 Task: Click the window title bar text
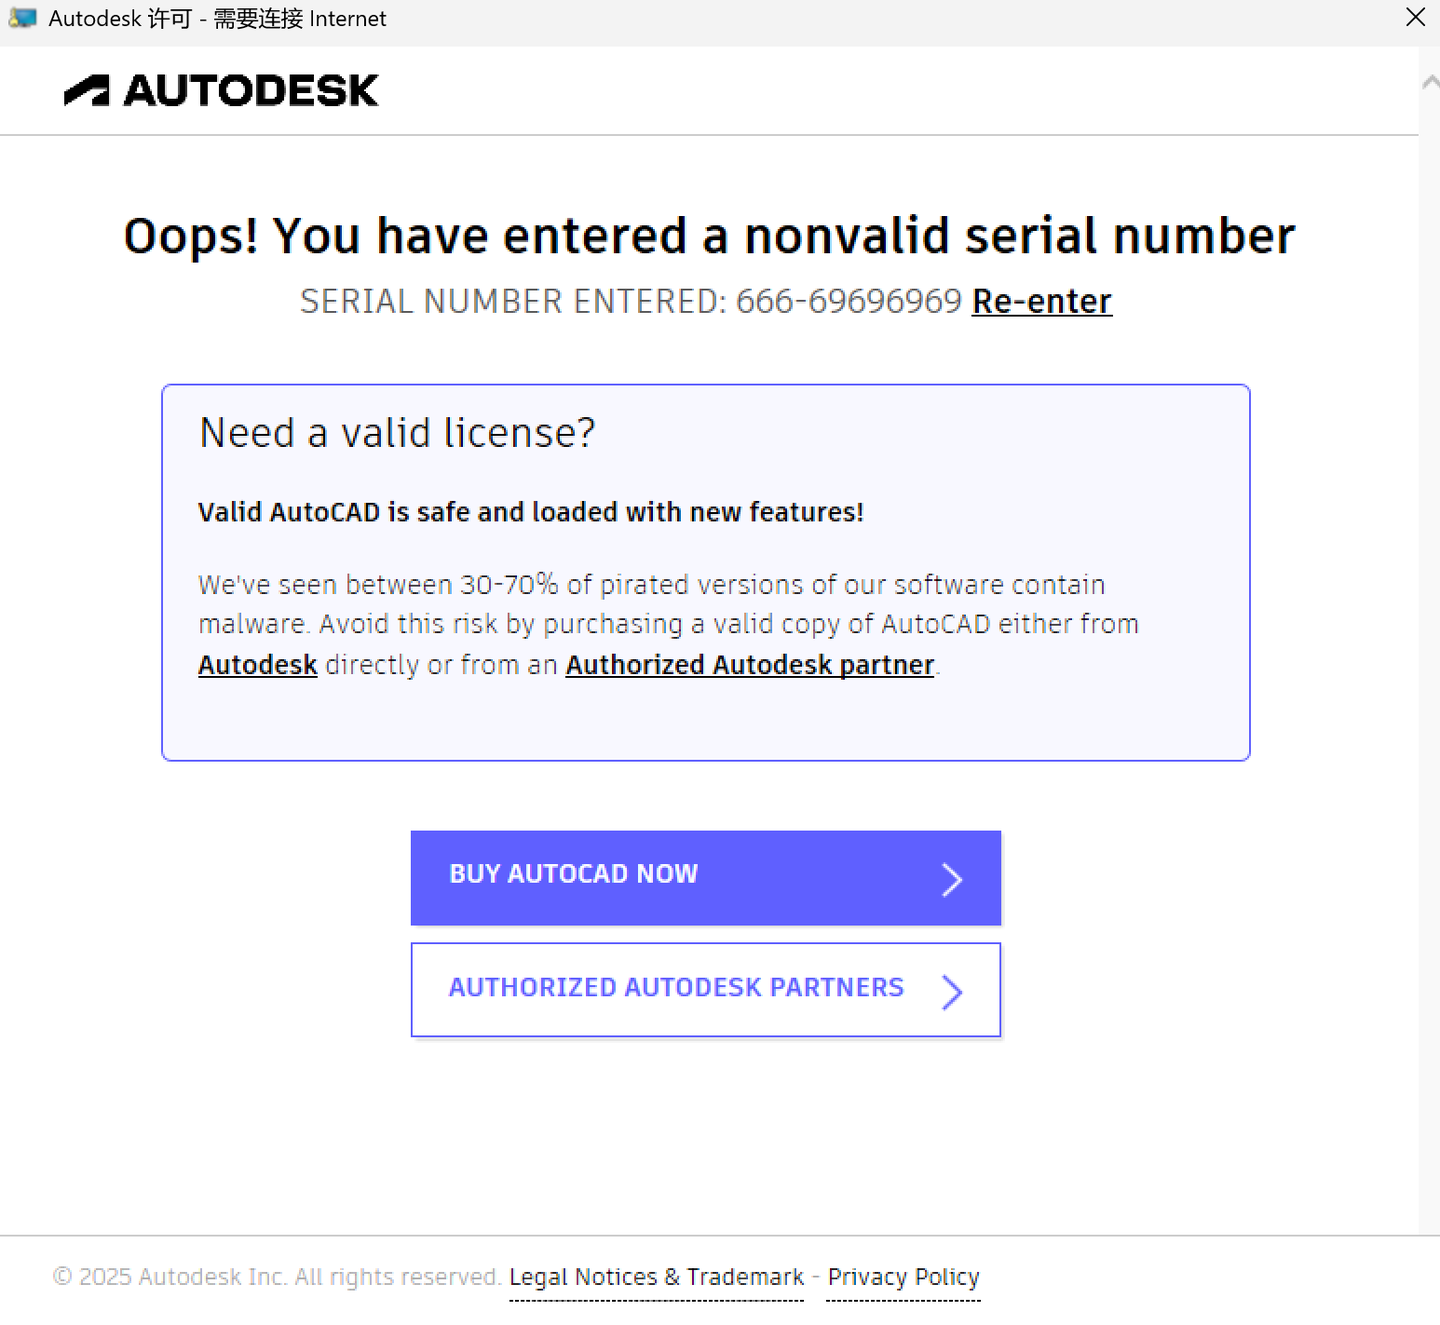click(x=217, y=19)
